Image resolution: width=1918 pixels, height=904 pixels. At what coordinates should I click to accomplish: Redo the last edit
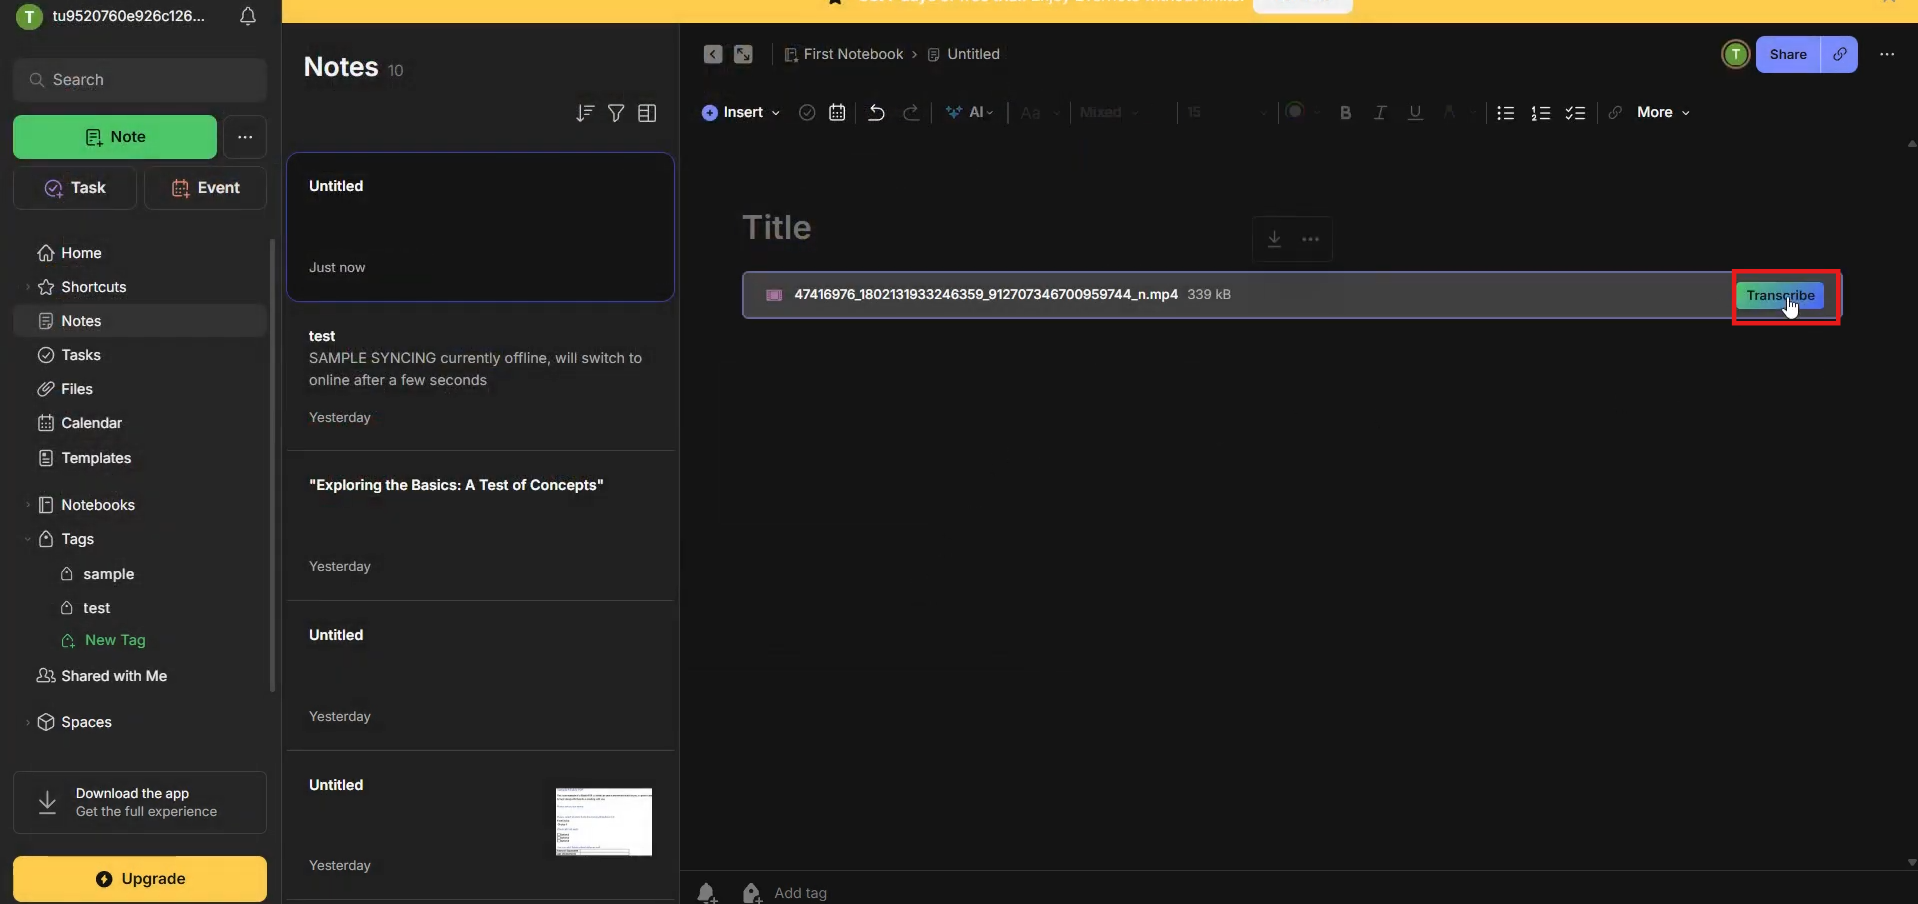click(x=911, y=113)
